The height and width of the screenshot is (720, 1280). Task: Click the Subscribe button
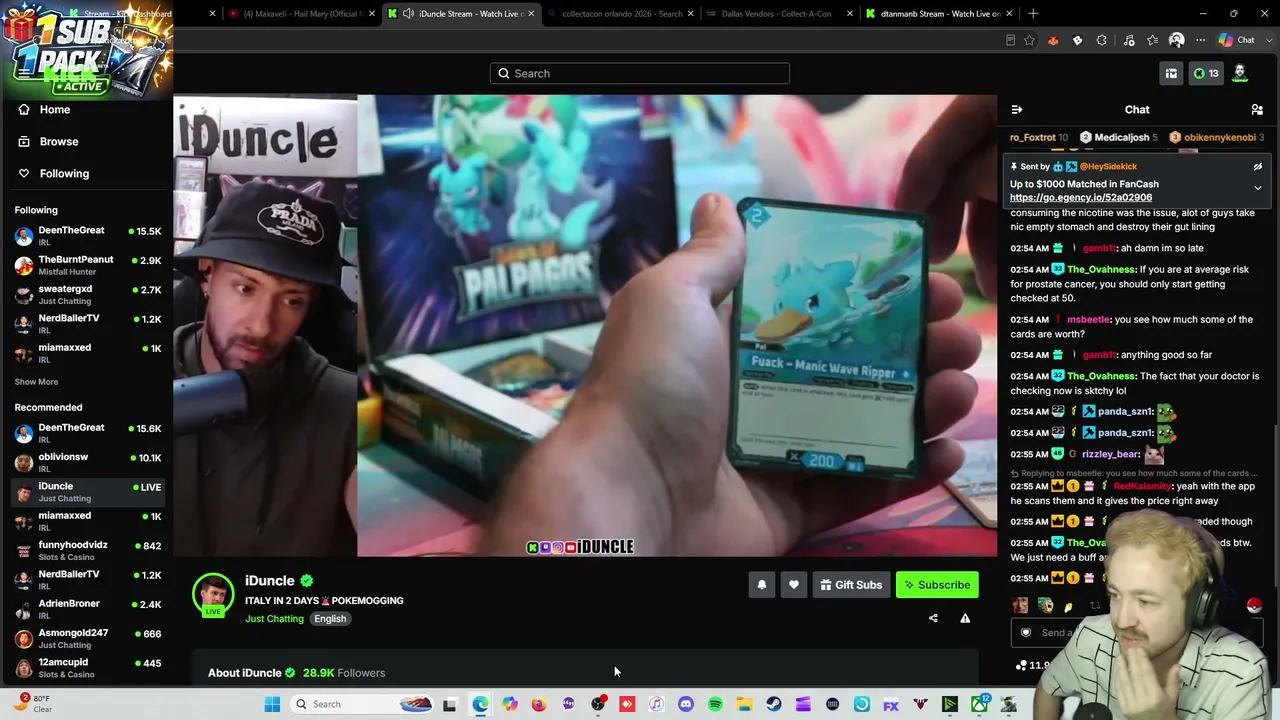point(937,585)
